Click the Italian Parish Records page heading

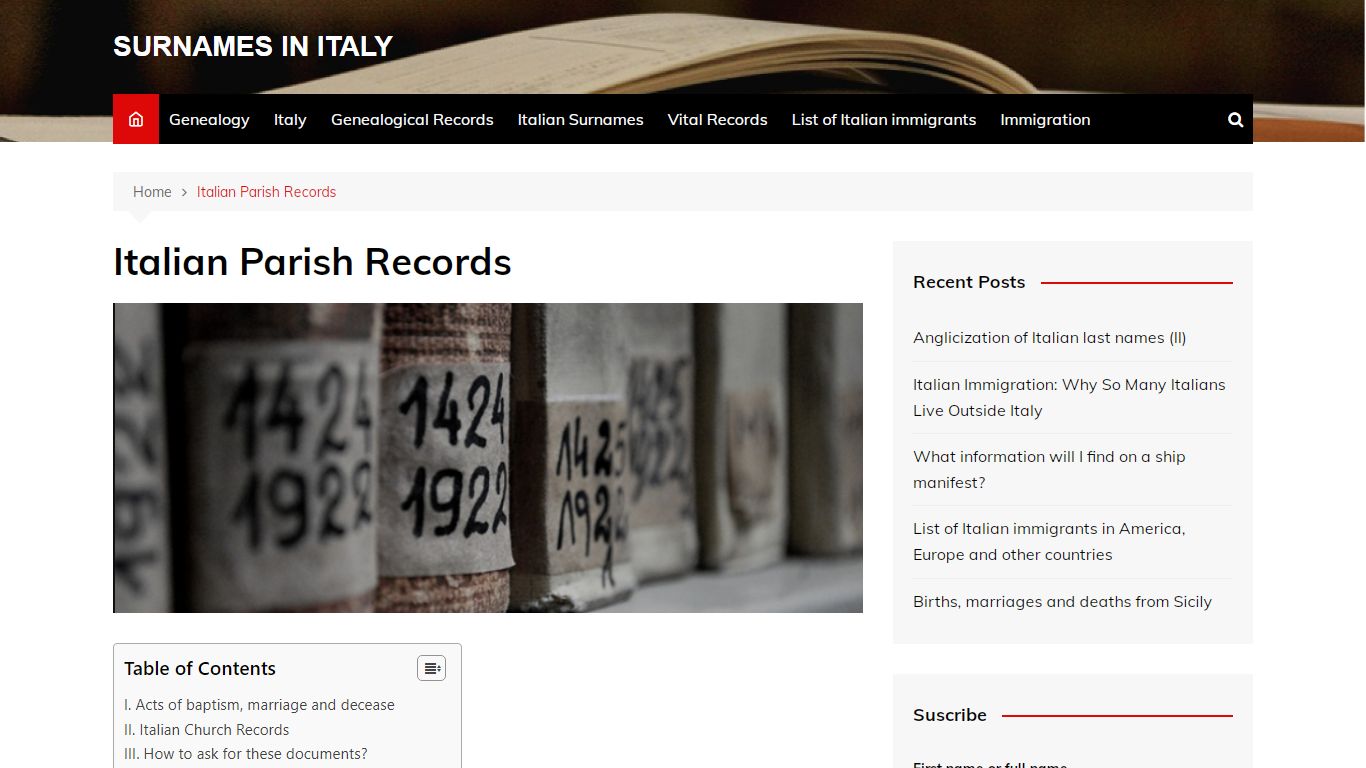[x=312, y=262]
